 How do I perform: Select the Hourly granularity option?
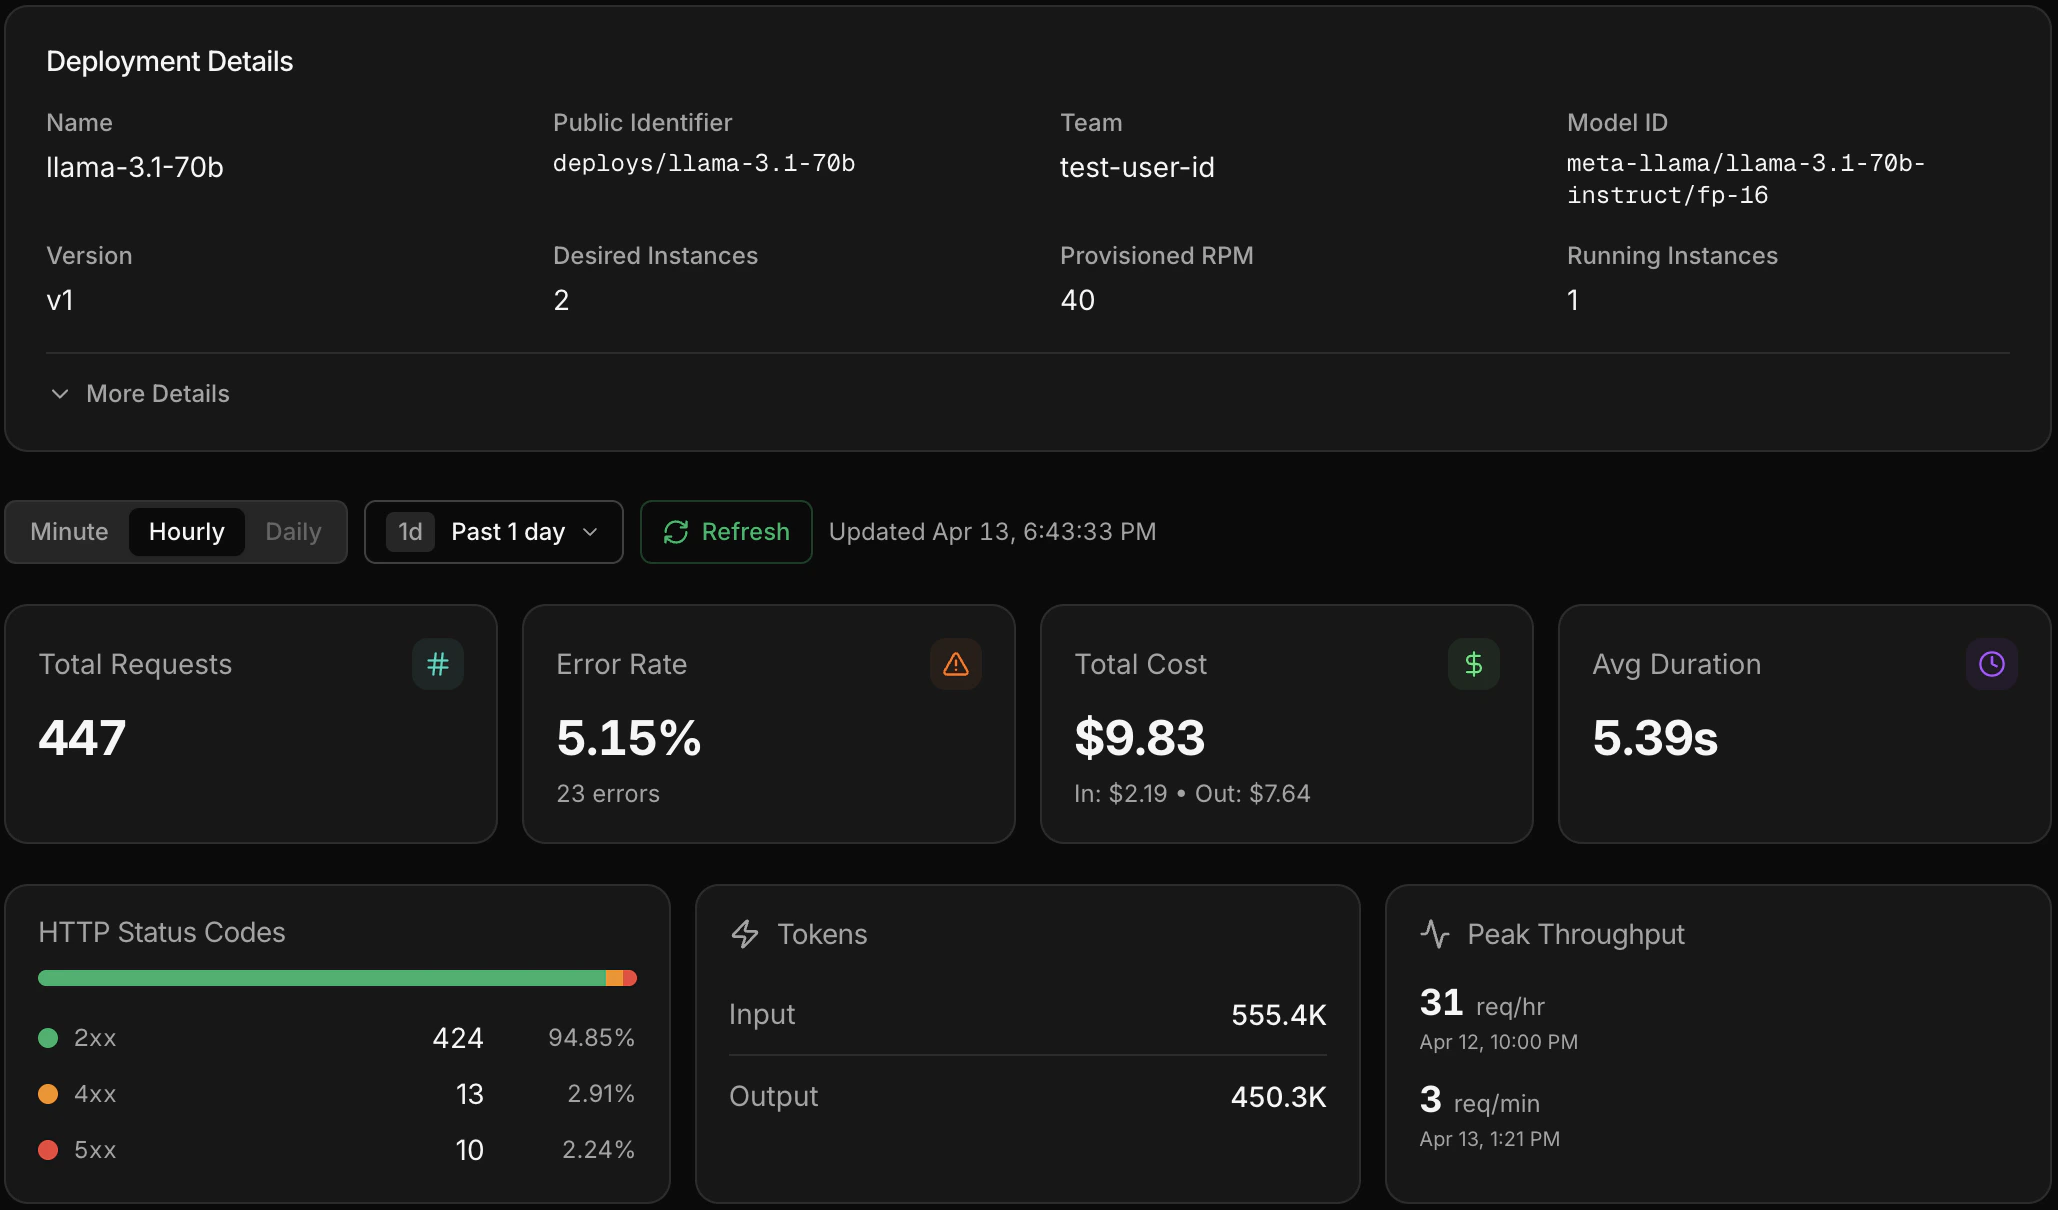point(186,531)
